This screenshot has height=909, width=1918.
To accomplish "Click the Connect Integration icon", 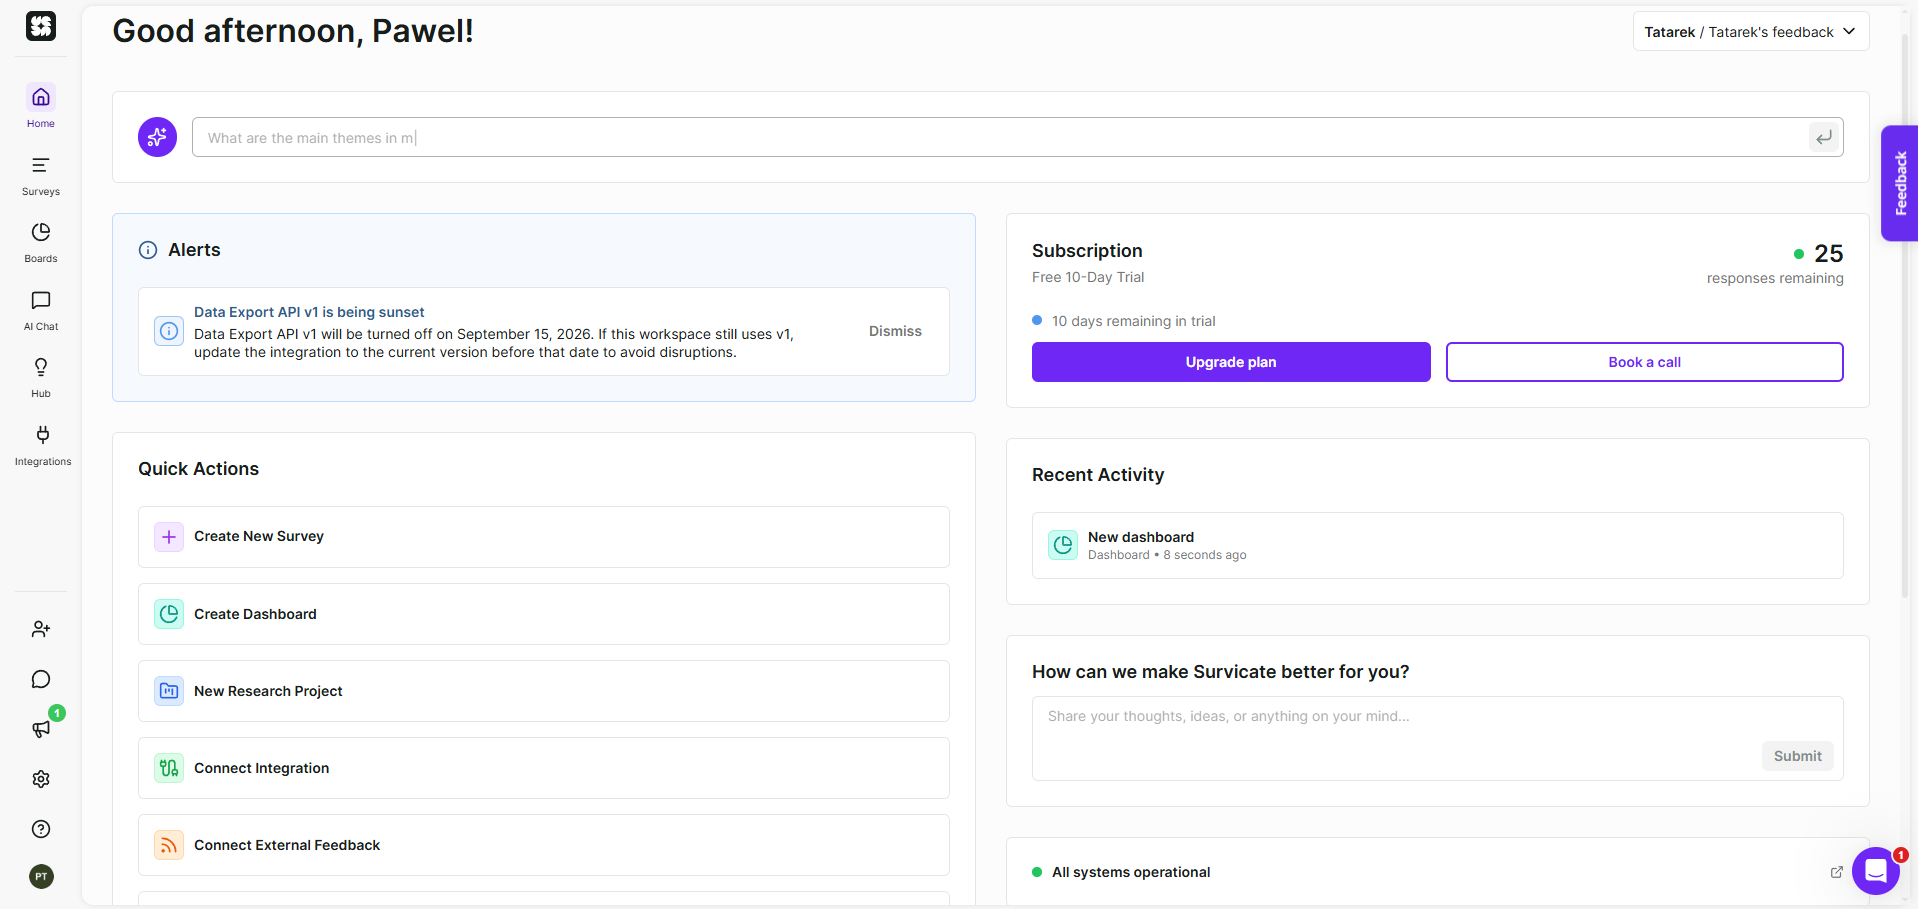I will pyautogui.click(x=169, y=768).
